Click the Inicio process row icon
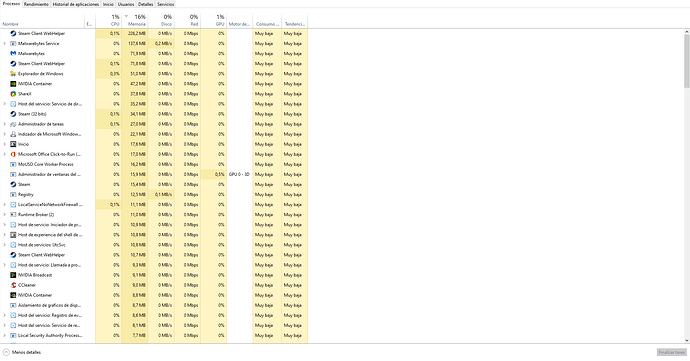This screenshot has height=361, width=690. (x=13, y=144)
